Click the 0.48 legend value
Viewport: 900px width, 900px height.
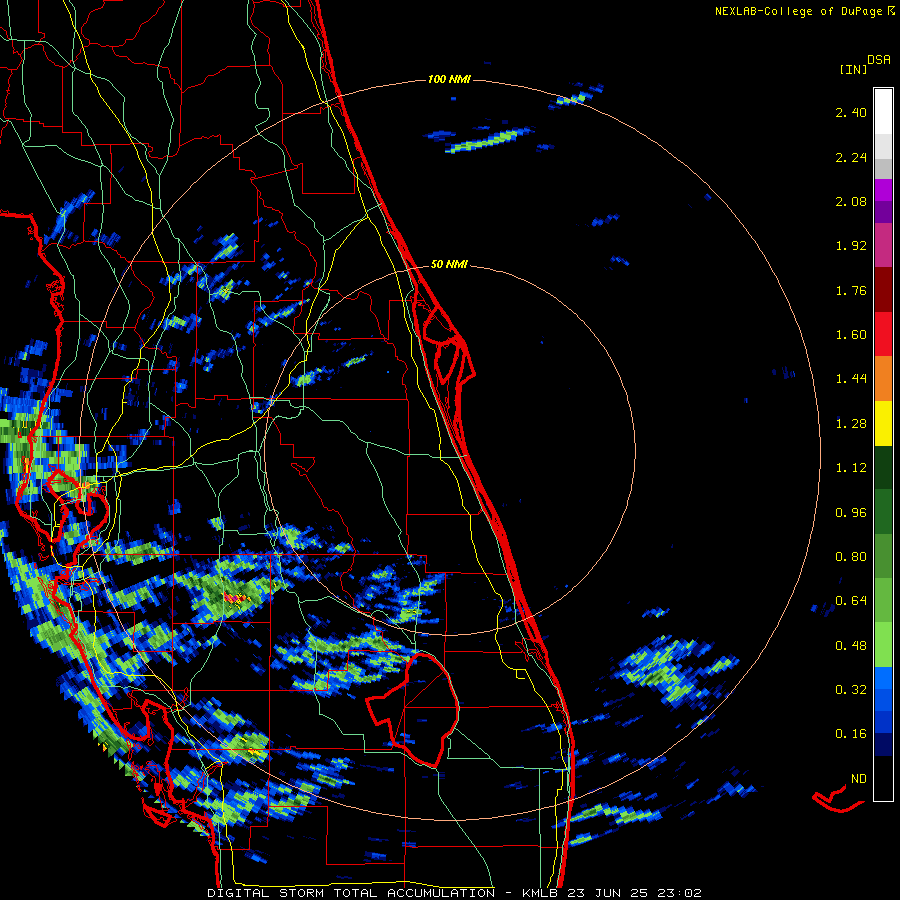tap(851, 646)
